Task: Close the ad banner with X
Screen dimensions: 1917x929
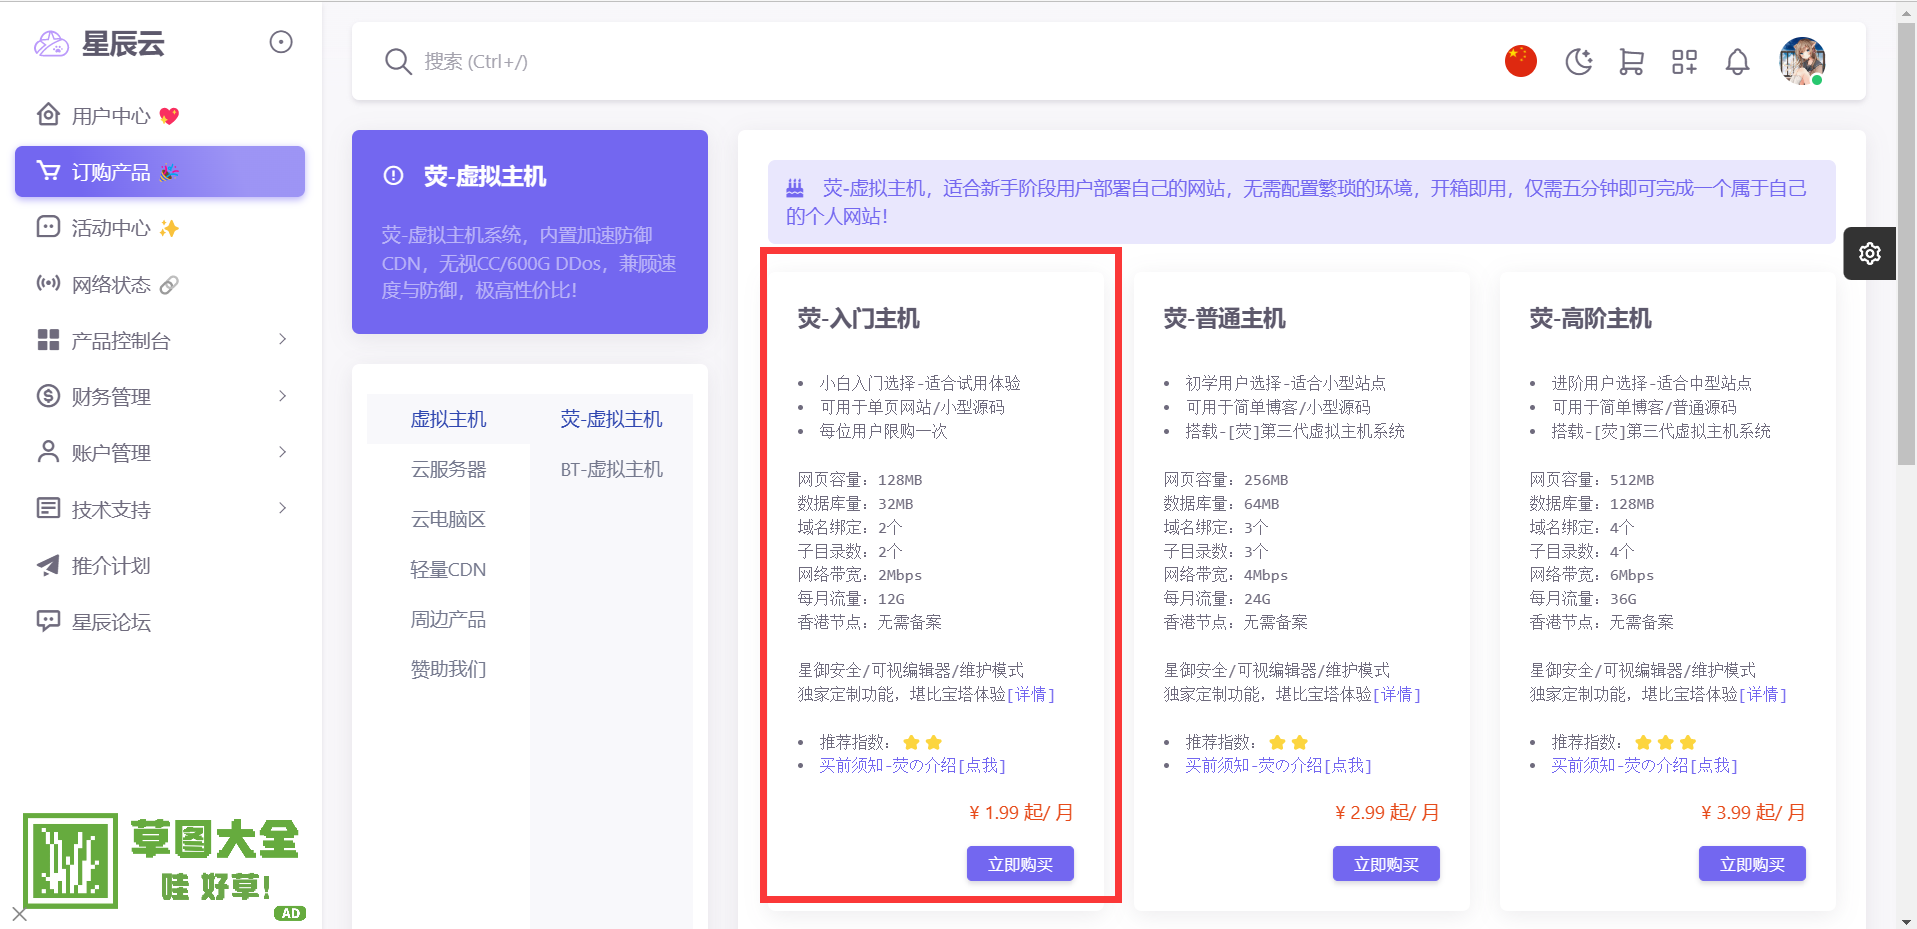Action: [x=20, y=913]
